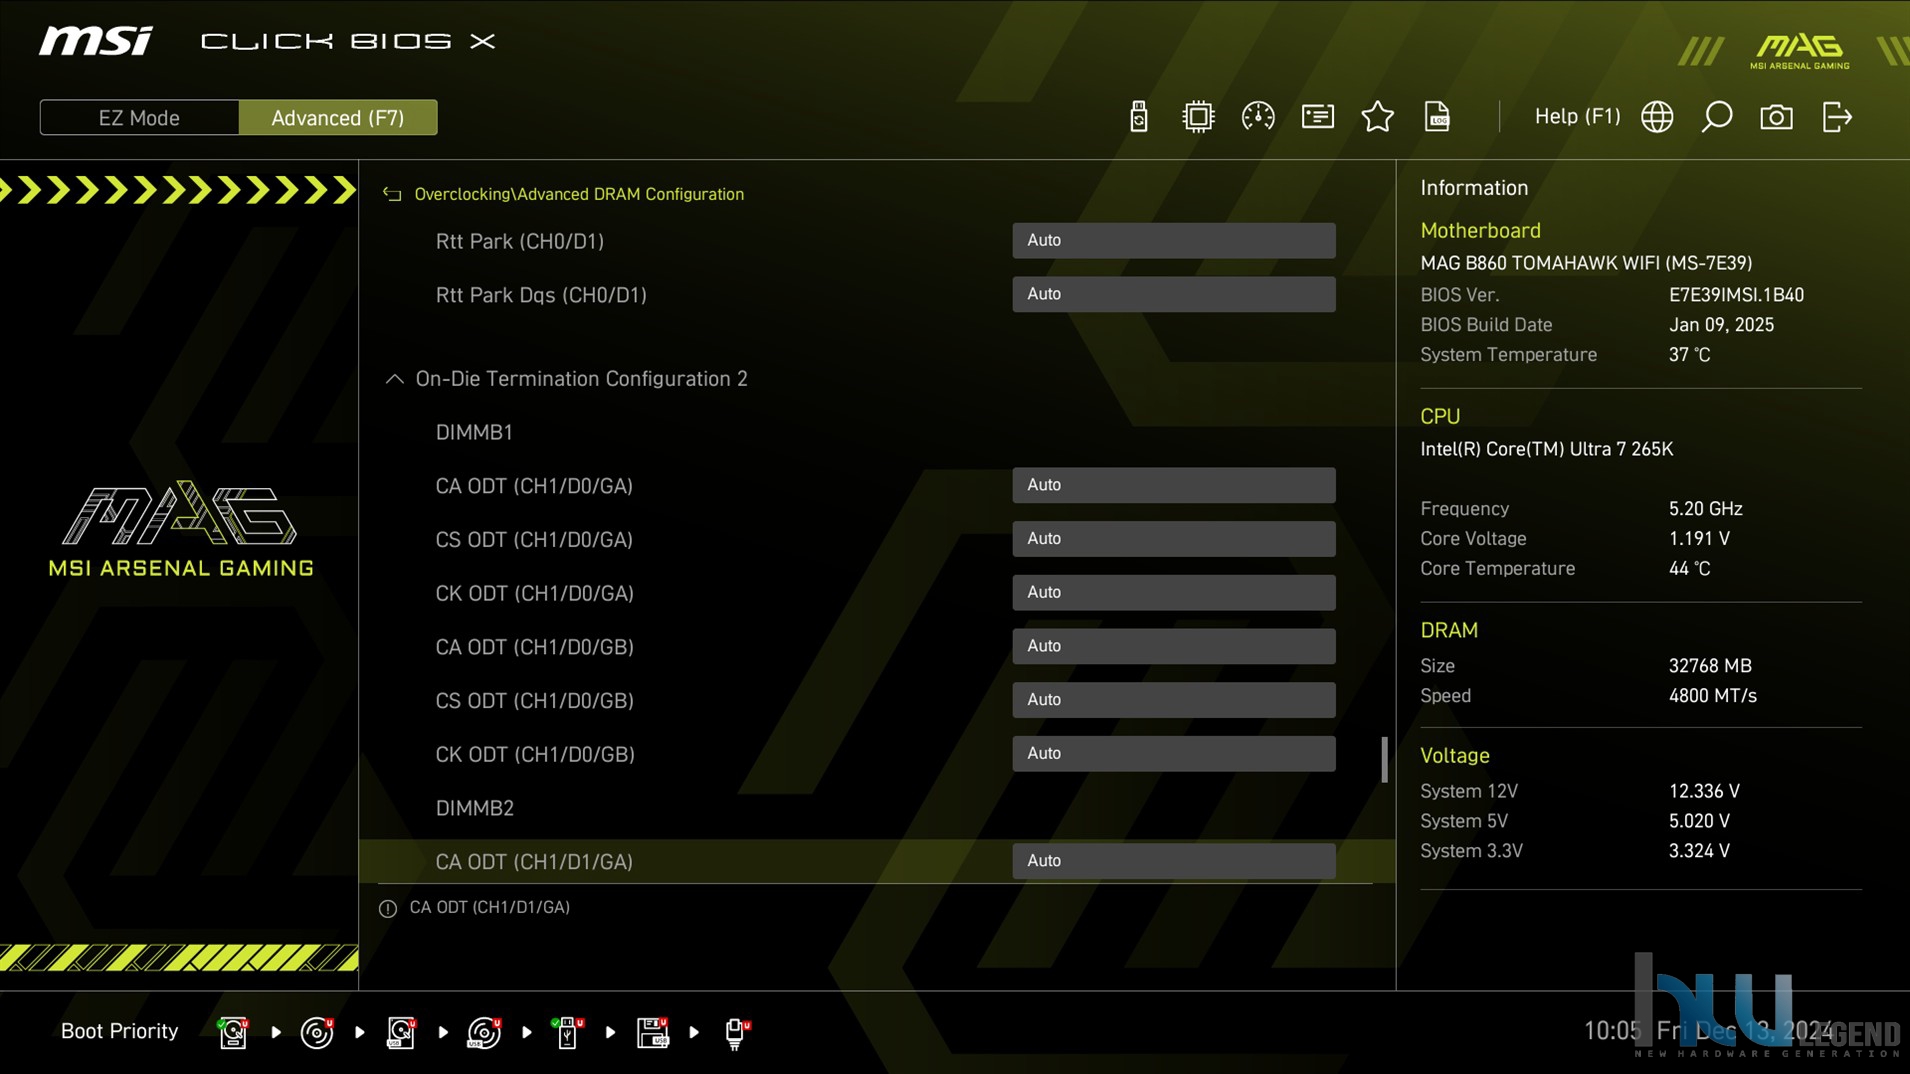Collapse On-Die Termination Configuration 2 section
This screenshot has height=1074, width=1910.
point(395,379)
